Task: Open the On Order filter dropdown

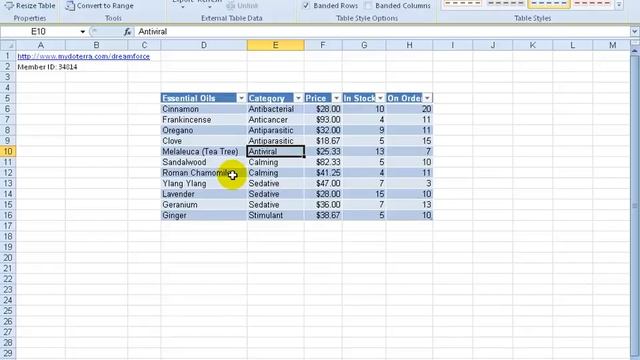Action: pyautogui.click(x=427, y=98)
